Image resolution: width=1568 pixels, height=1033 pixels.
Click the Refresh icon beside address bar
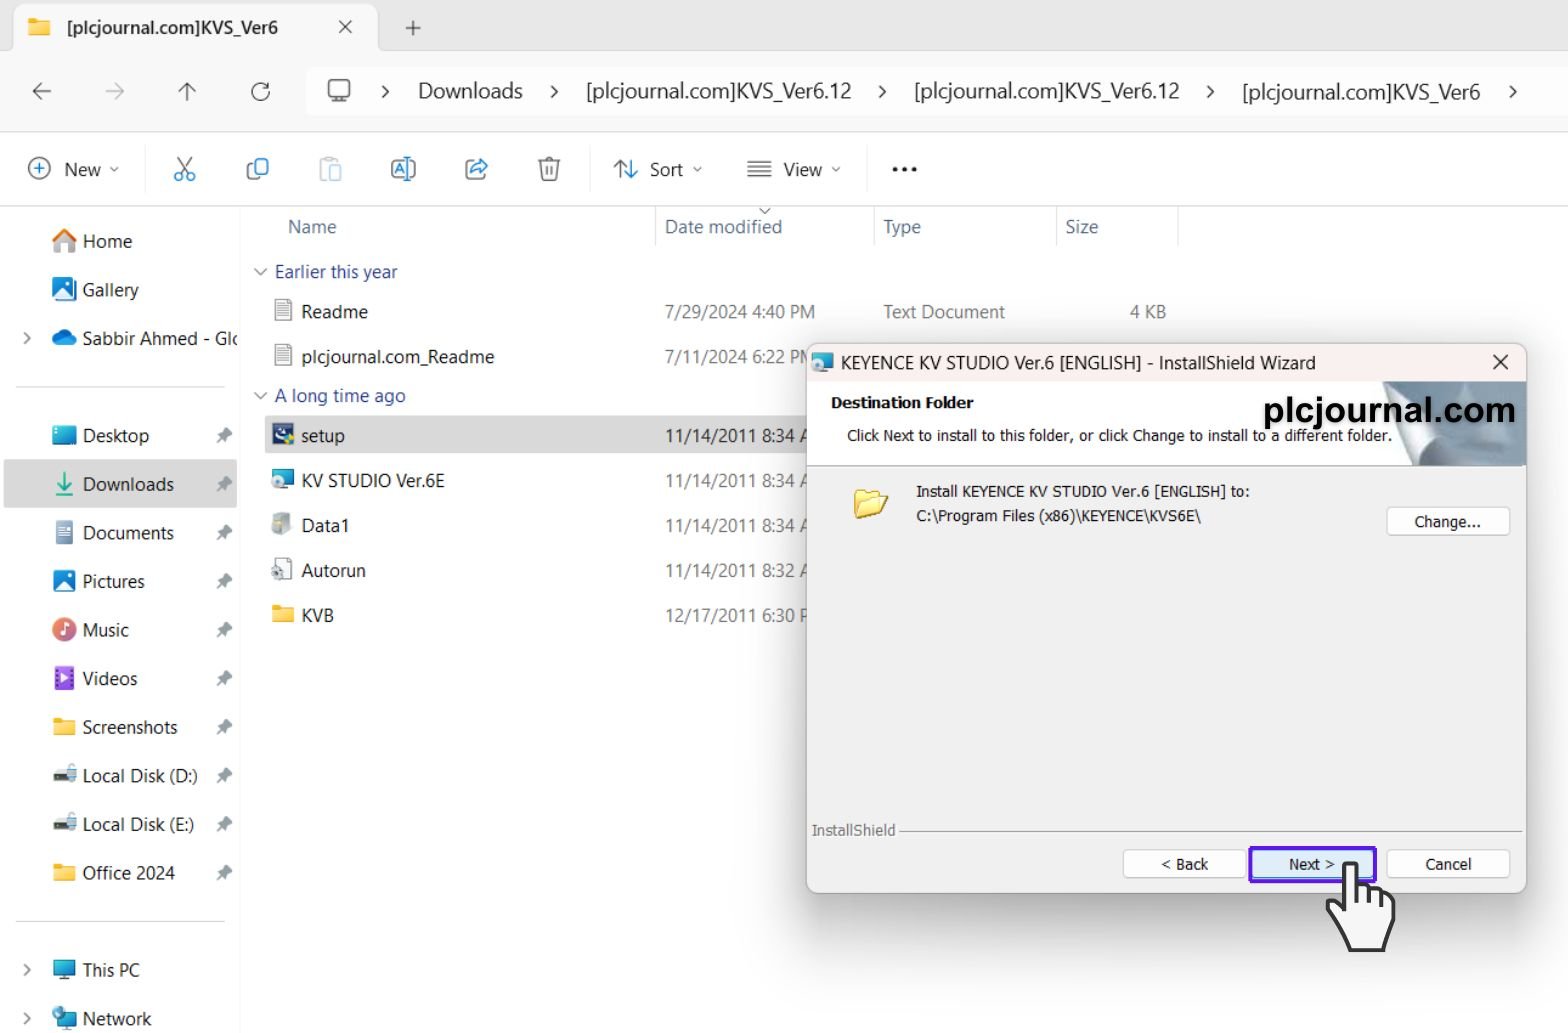click(261, 92)
